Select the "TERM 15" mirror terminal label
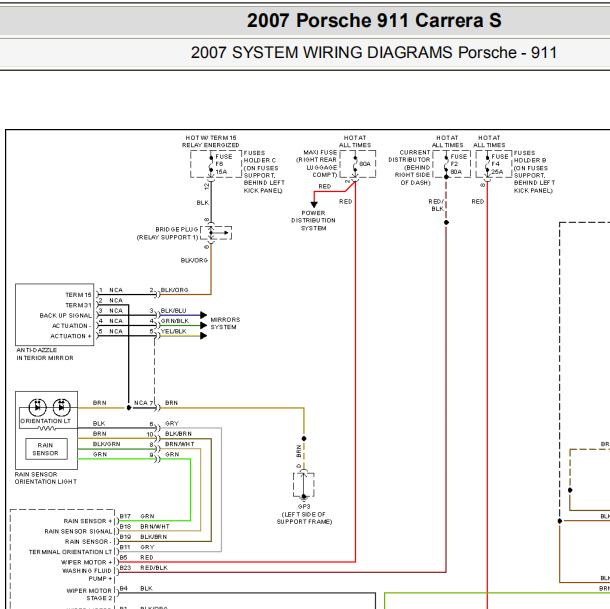 tap(78, 295)
